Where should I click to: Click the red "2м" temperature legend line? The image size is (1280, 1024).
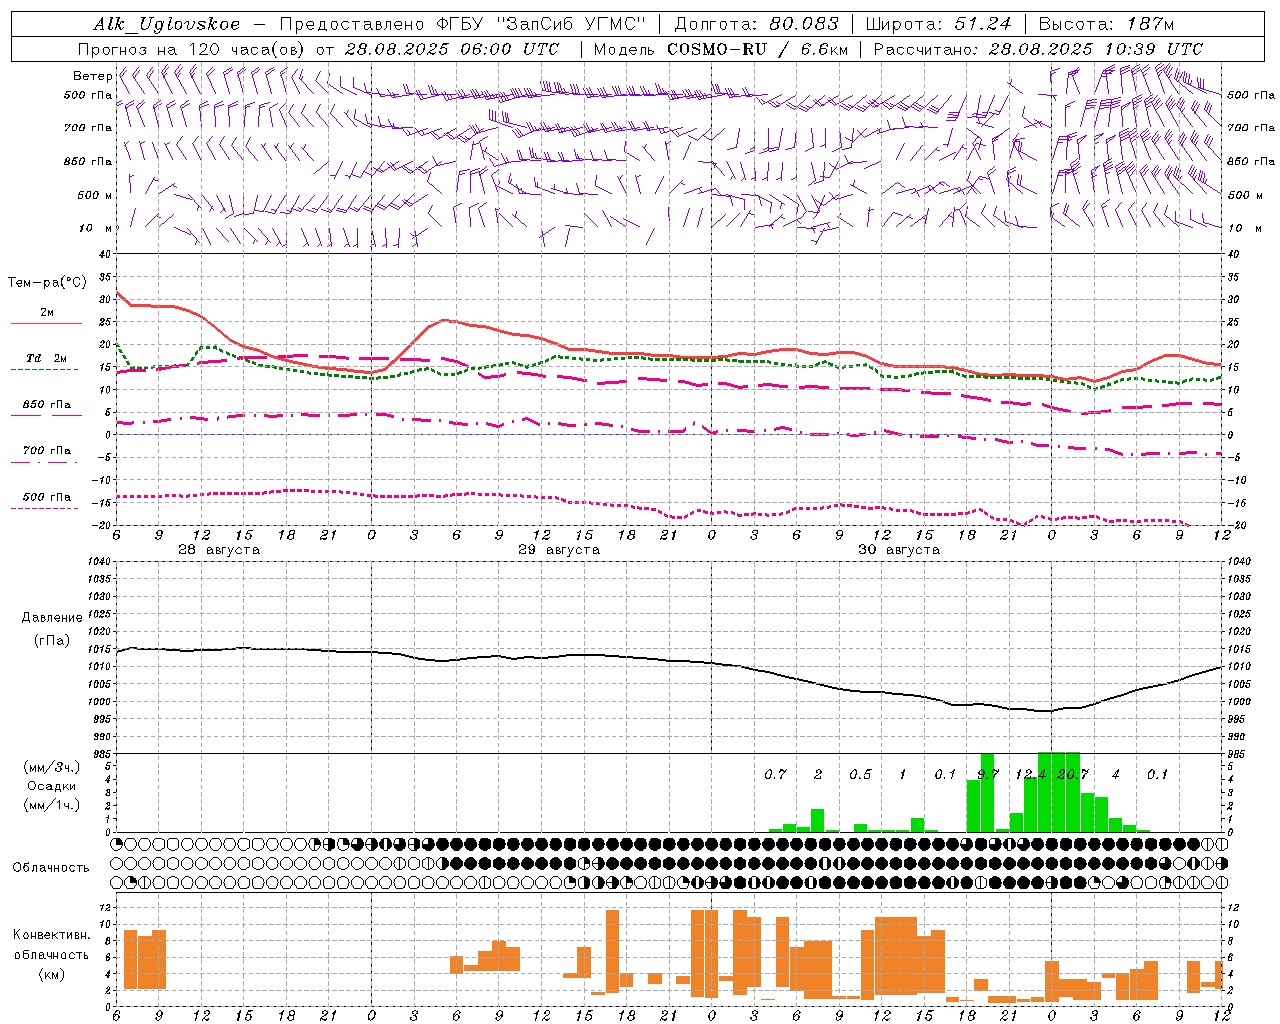(x=46, y=324)
